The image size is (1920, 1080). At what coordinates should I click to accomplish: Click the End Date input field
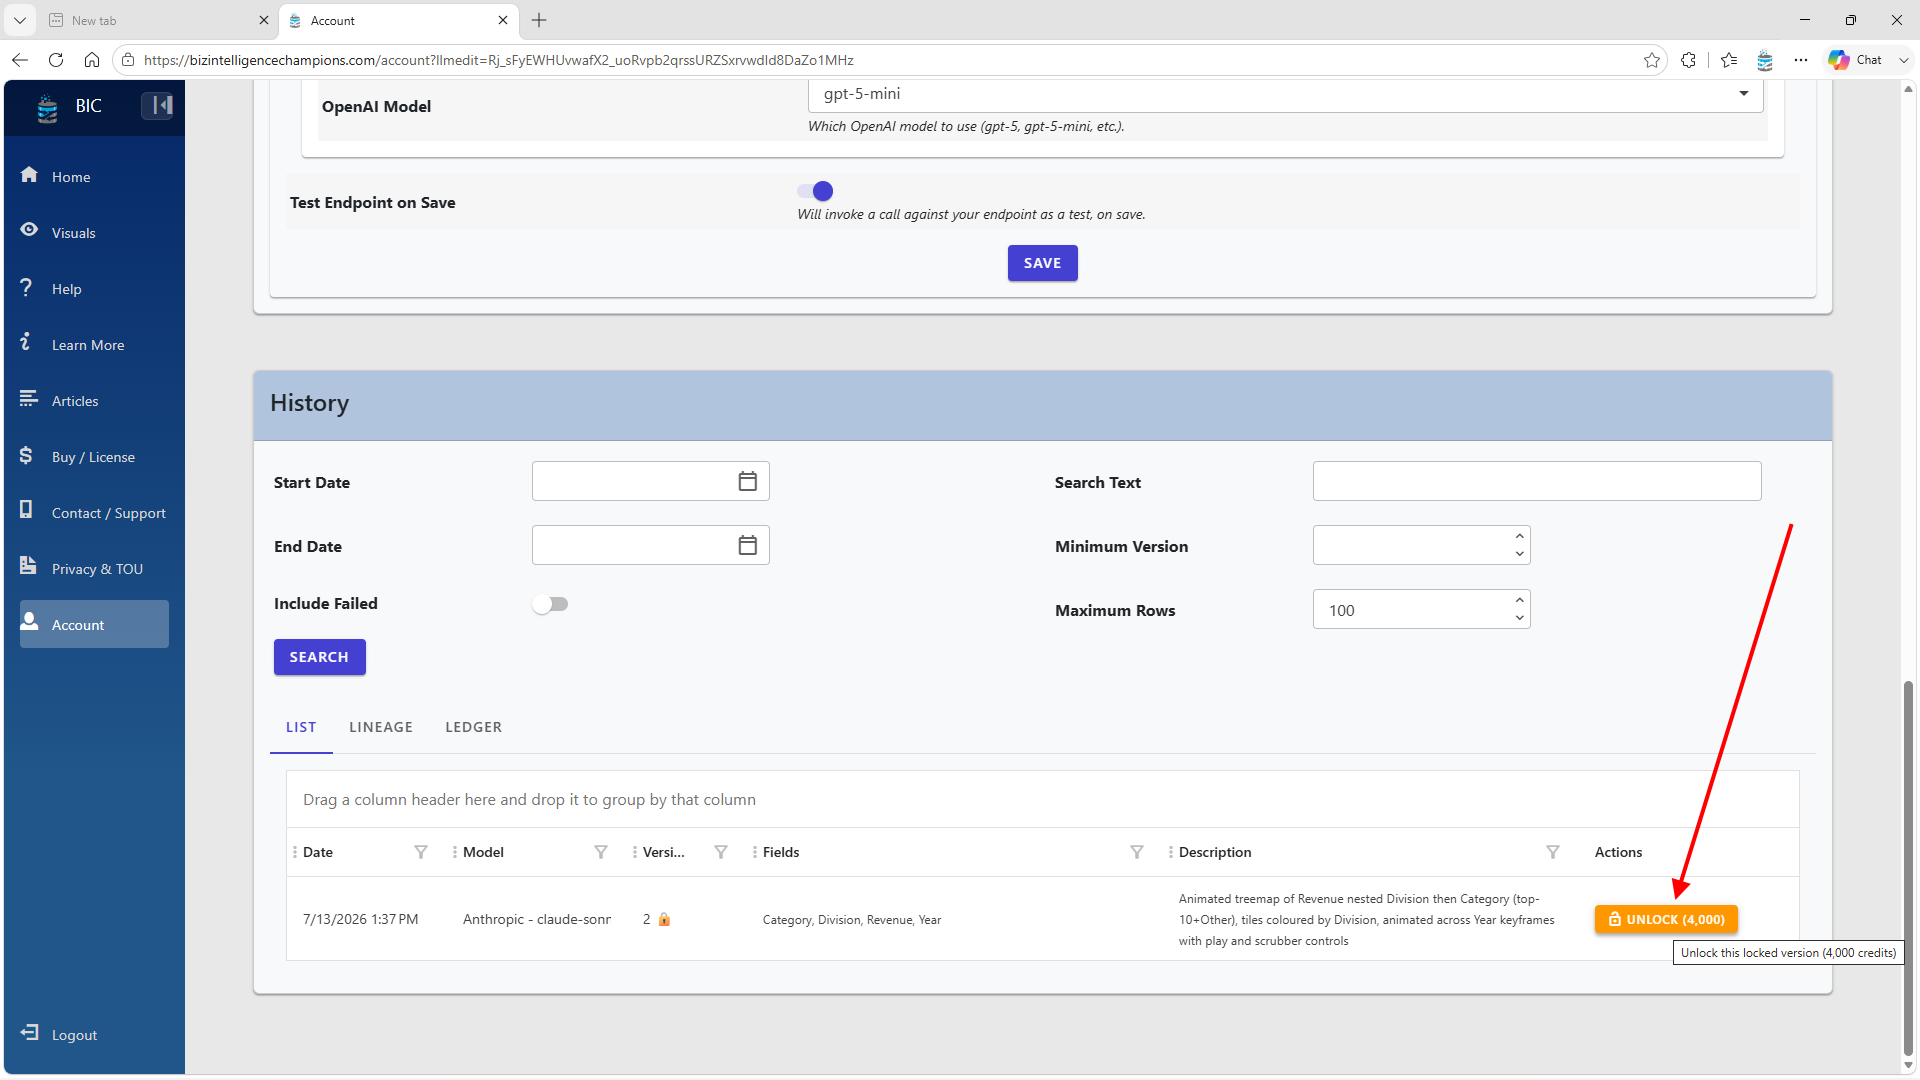(x=635, y=545)
